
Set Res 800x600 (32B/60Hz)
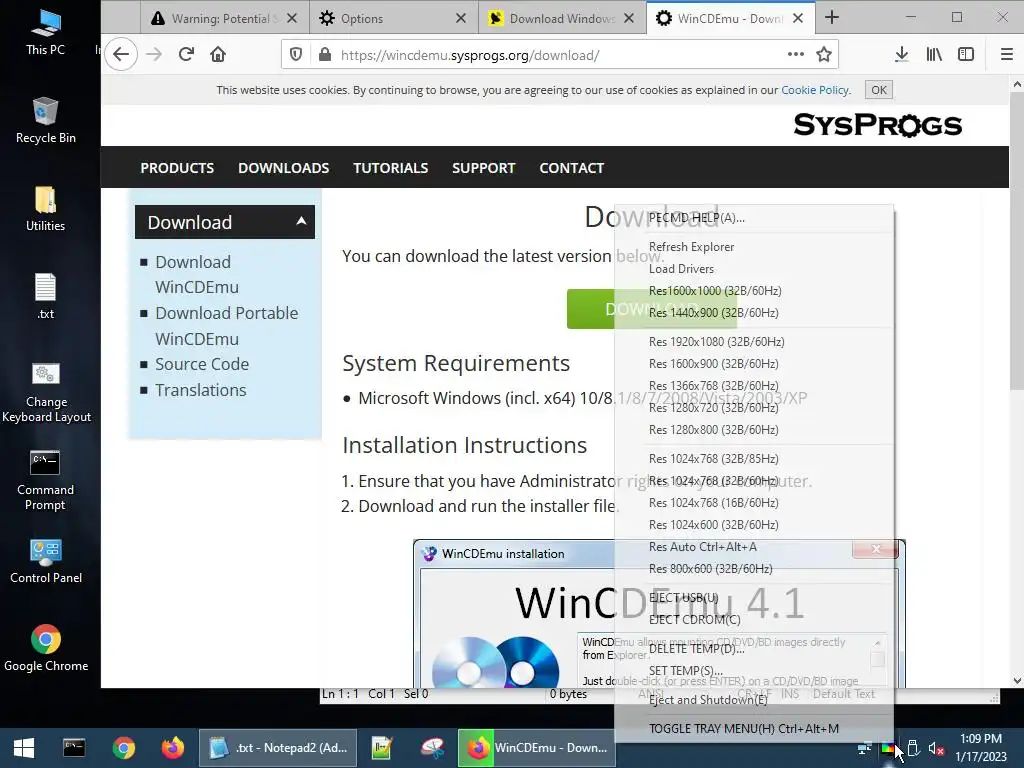(x=754, y=569)
